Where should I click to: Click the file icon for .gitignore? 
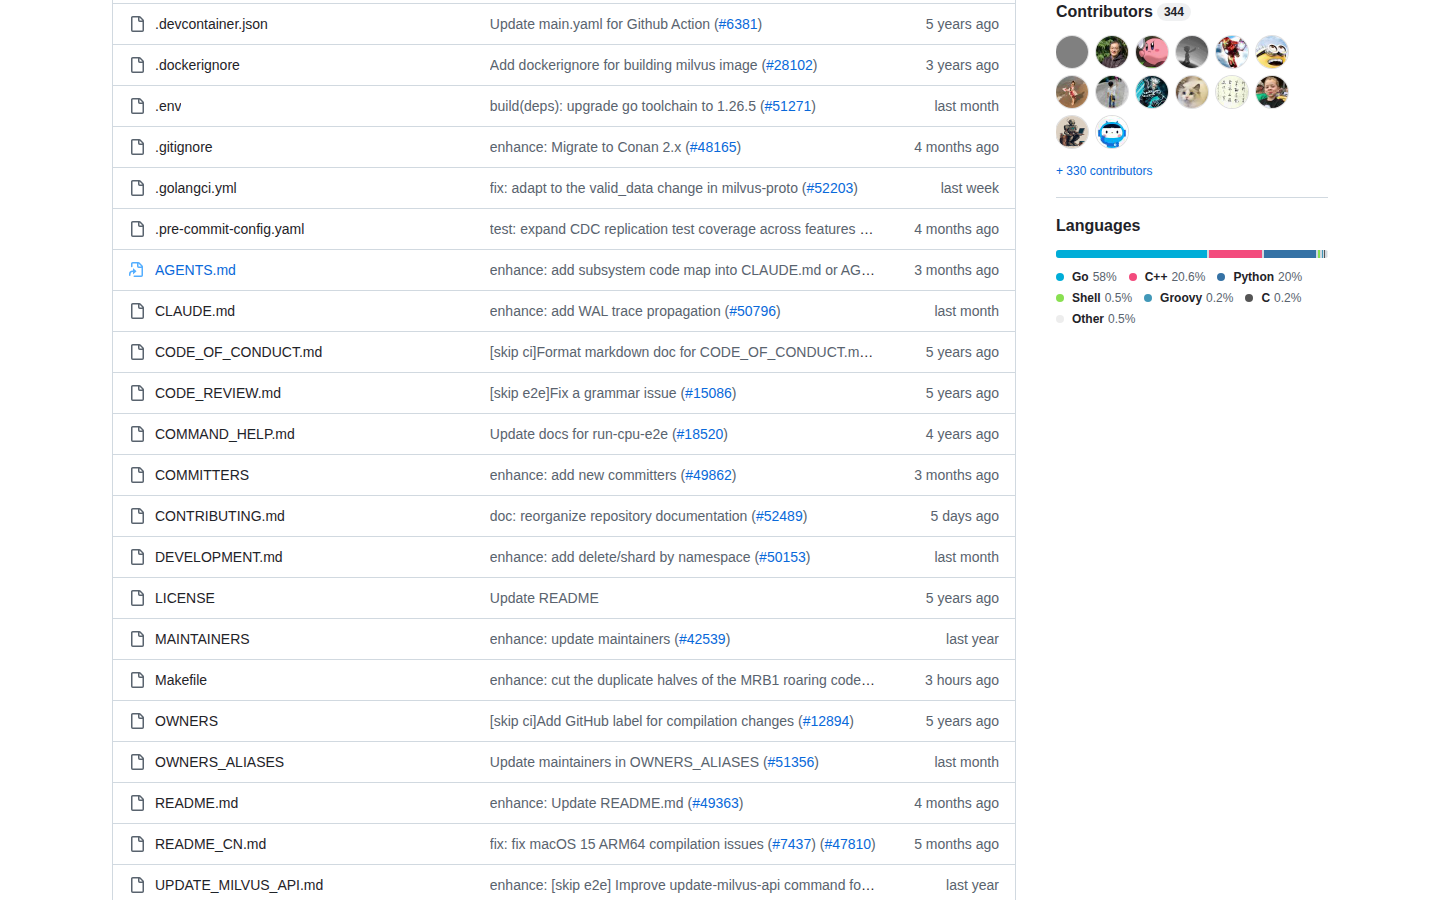tap(137, 147)
